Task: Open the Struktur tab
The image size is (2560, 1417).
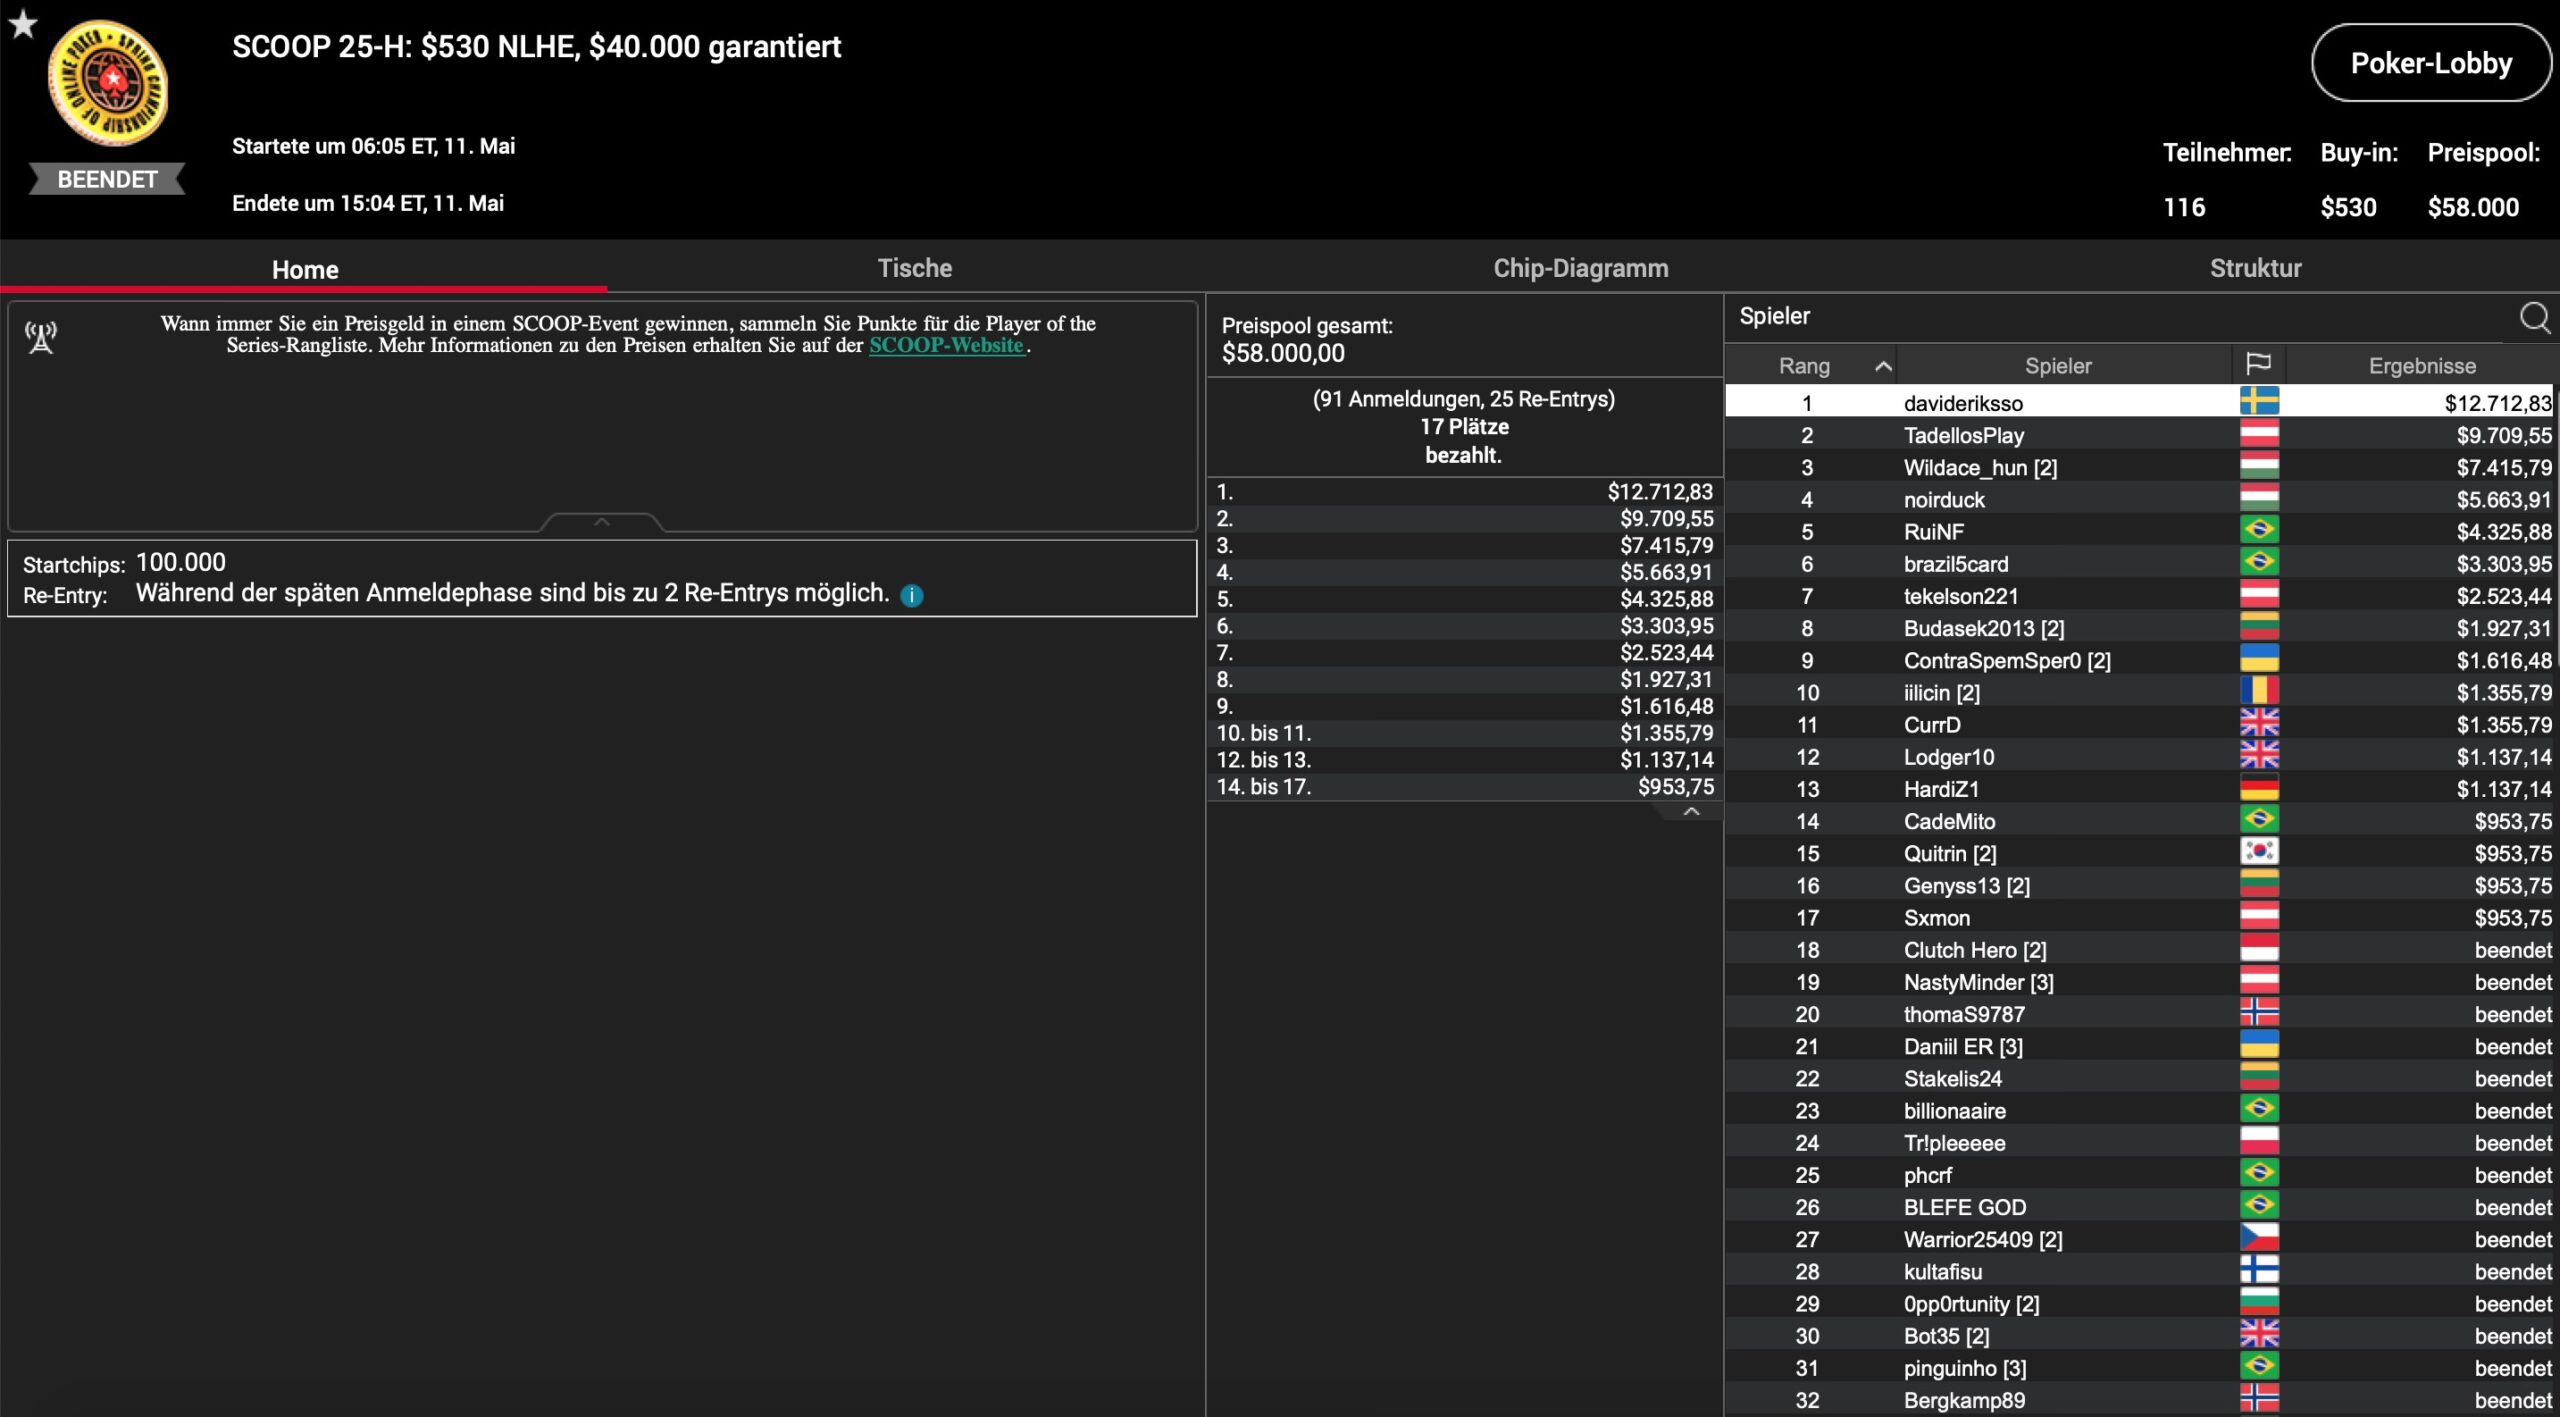Action: click(x=2255, y=268)
